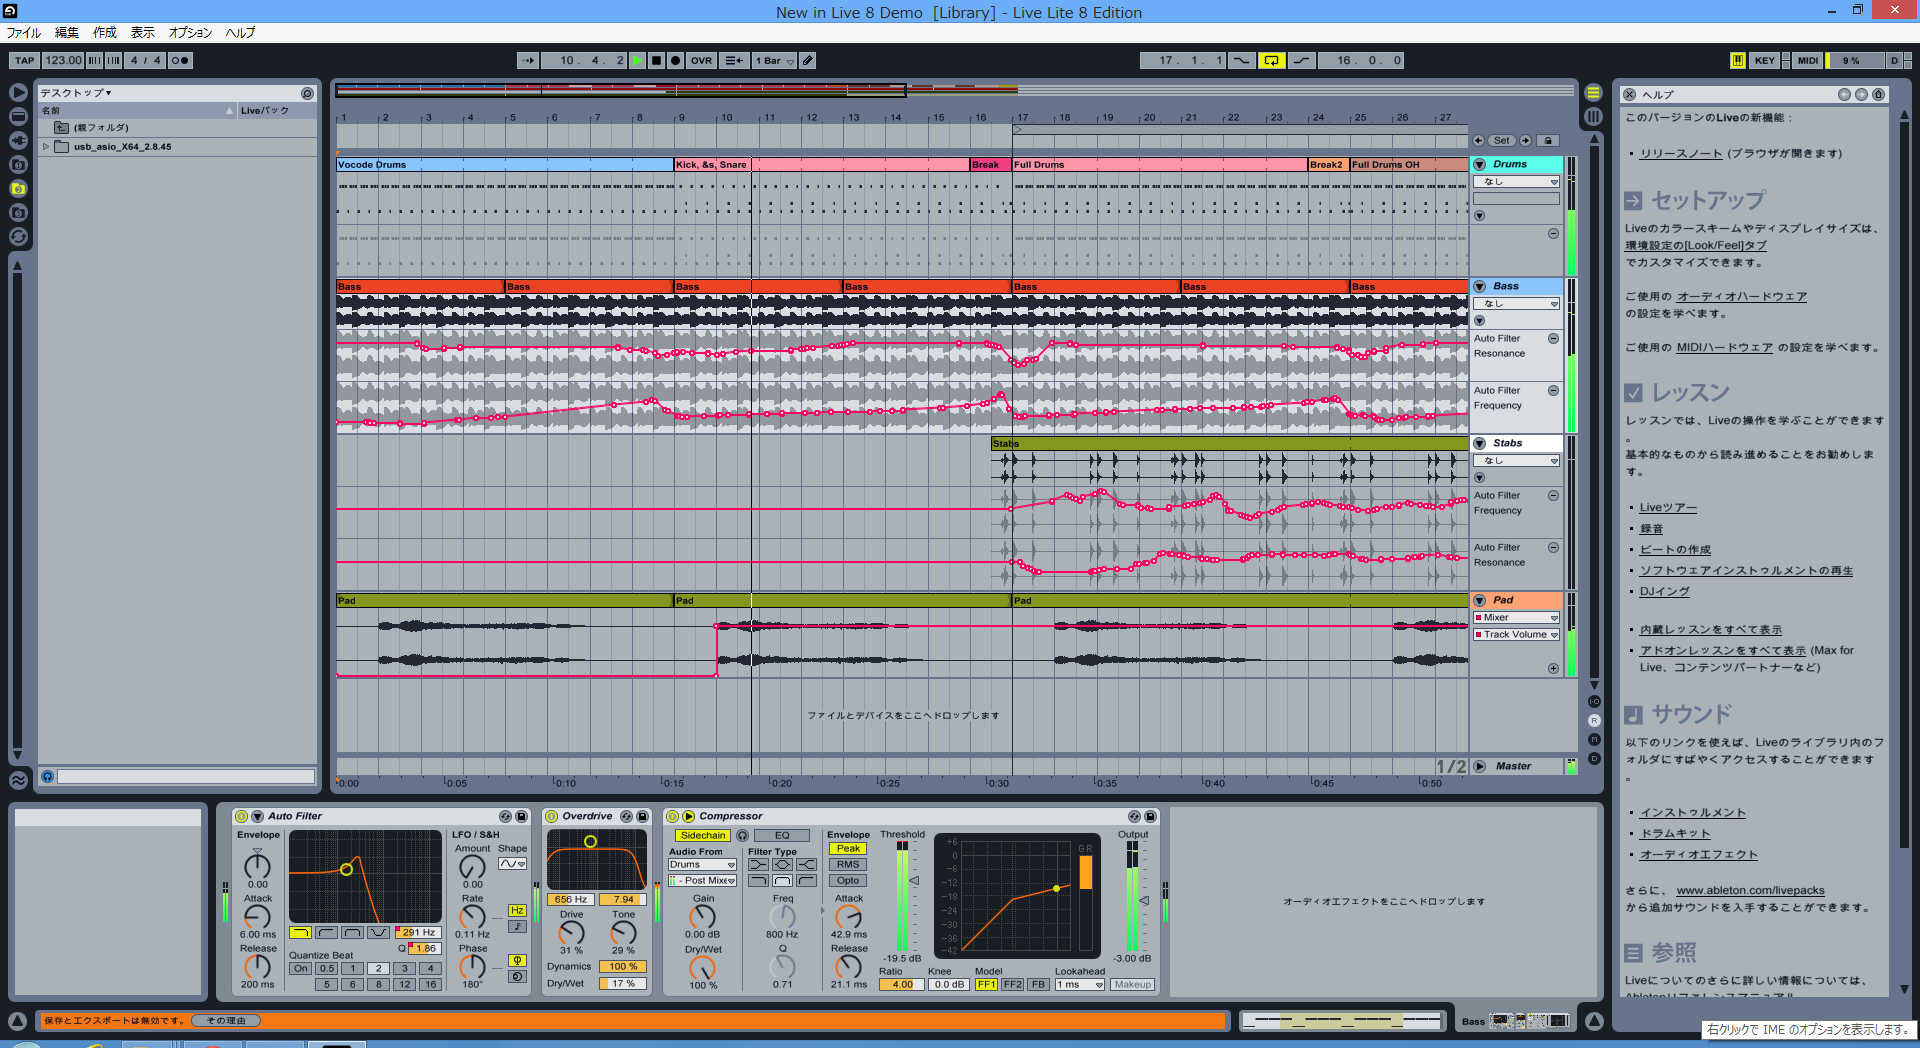1920x1048 pixels.
Task: Toggle the KEY map mode switch
Action: point(1765,61)
